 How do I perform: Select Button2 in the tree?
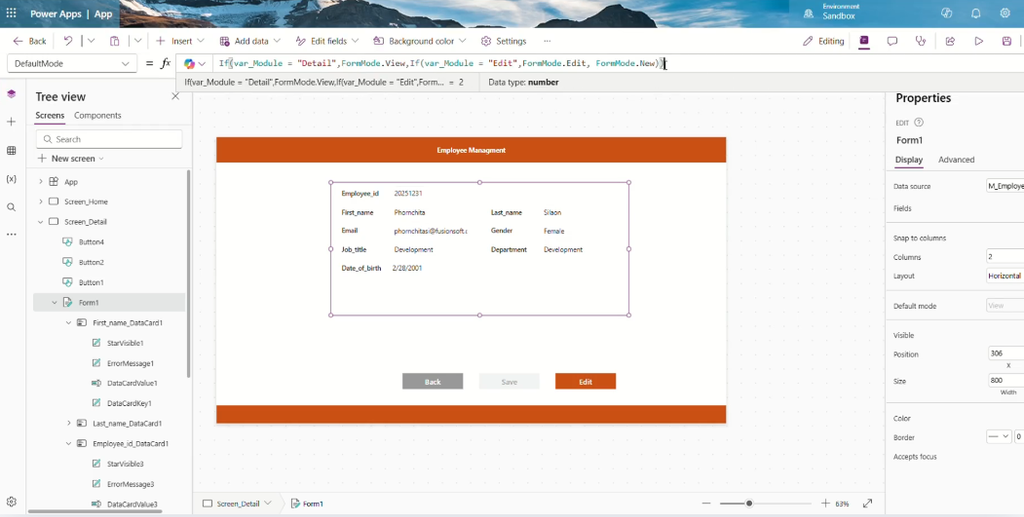91,262
